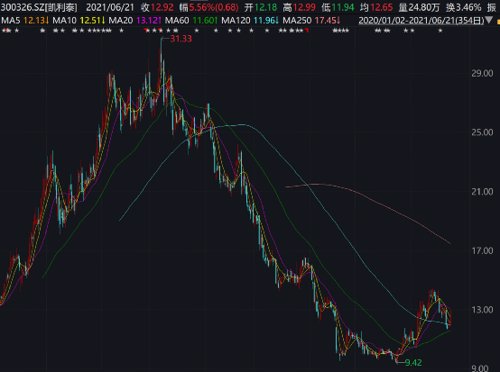Click the closing price value 12.92

click(162, 7)
